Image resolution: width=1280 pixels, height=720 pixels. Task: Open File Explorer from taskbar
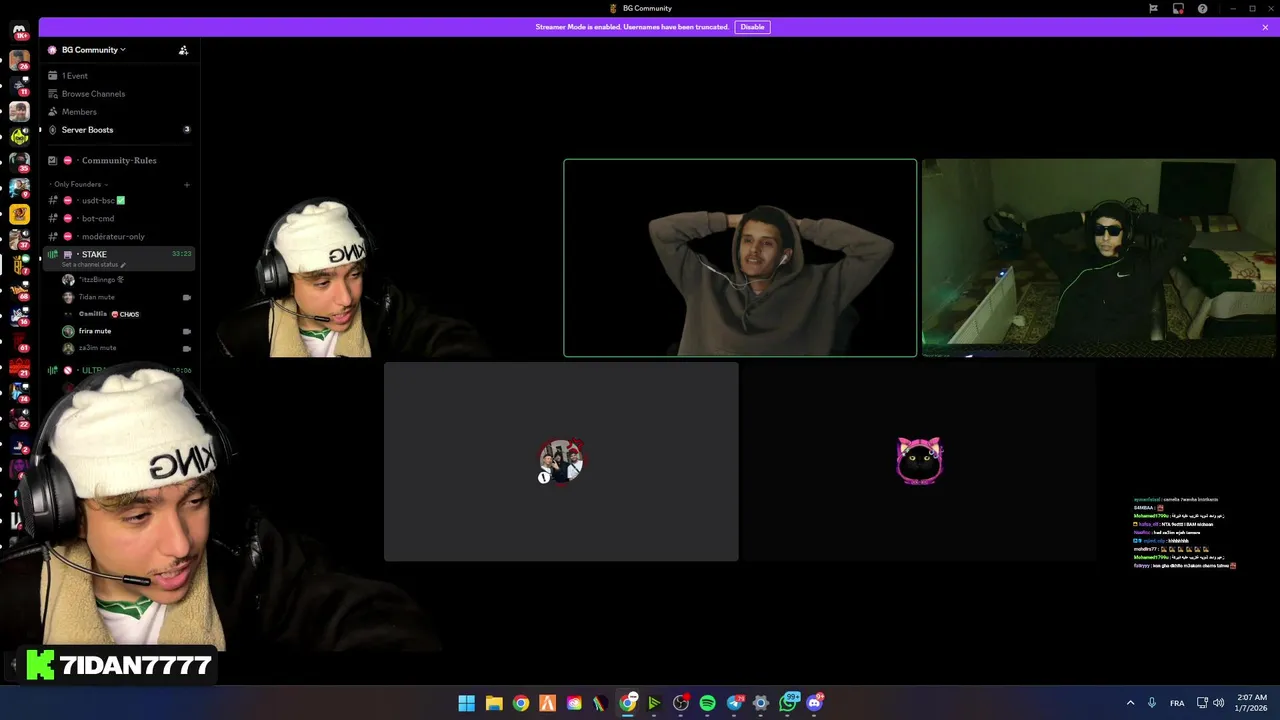point(494,703)
